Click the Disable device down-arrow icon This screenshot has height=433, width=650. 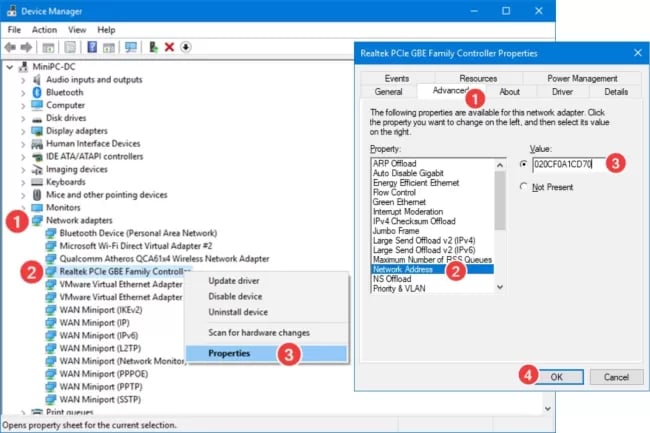pos(186,47)
